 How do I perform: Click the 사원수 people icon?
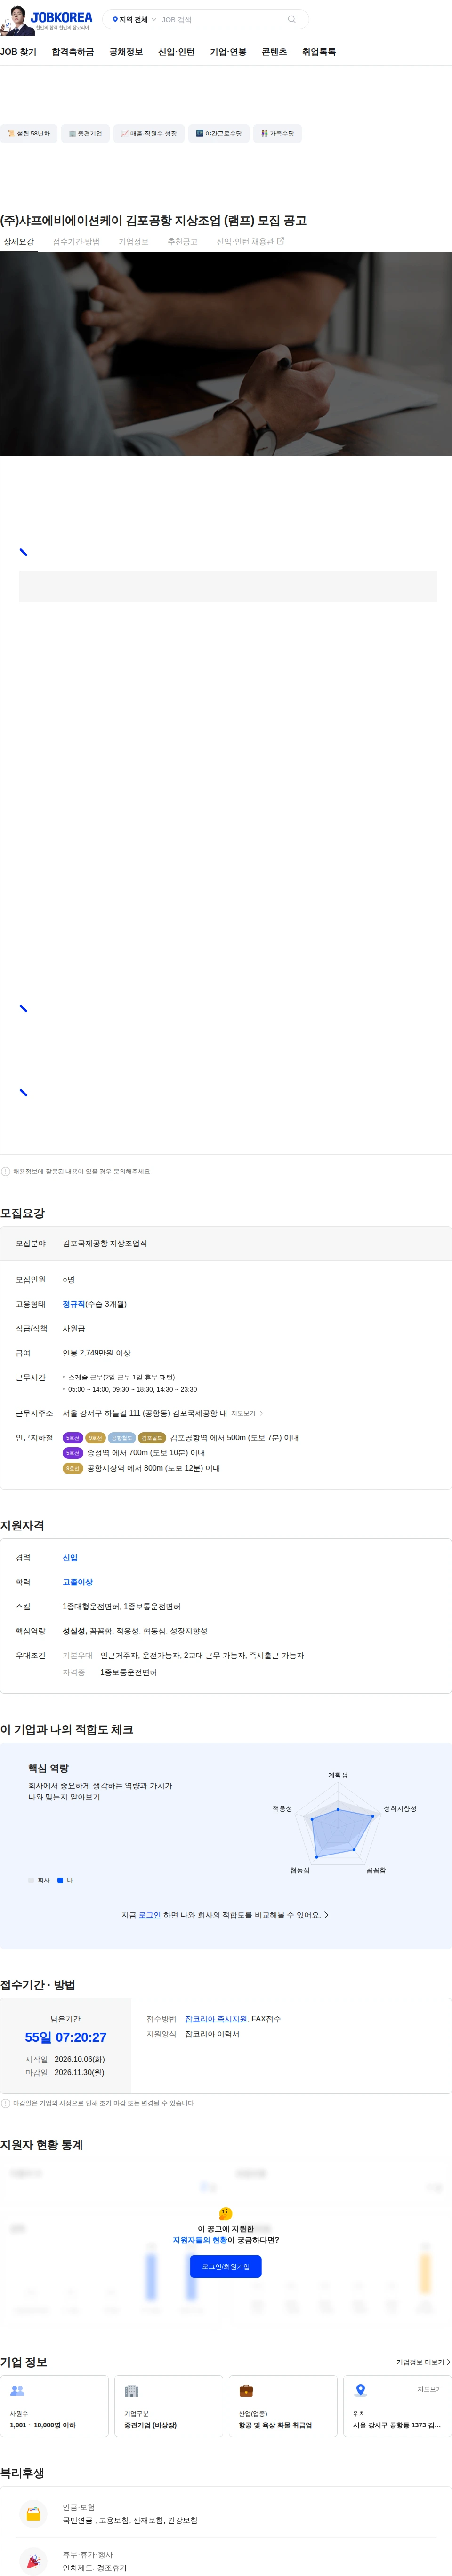tap(17, 2391)
